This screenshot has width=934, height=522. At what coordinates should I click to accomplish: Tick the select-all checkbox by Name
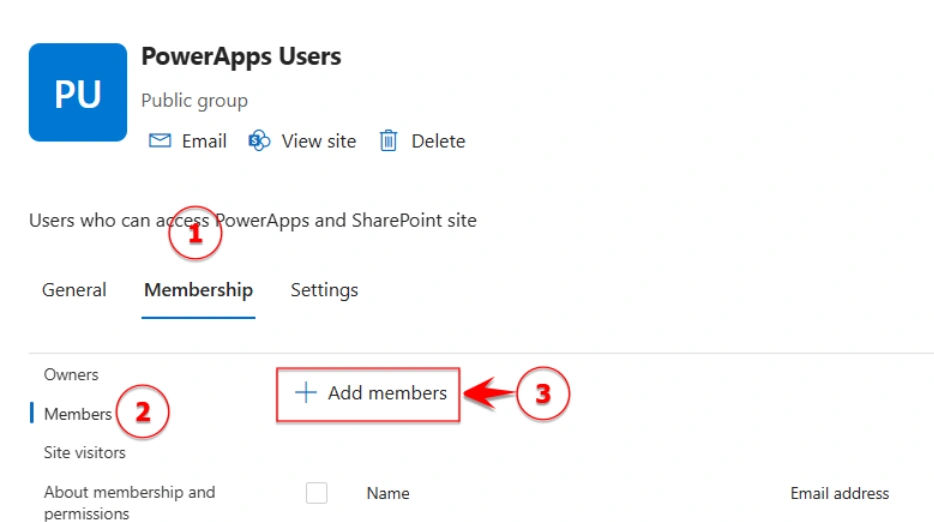[316, 493]
